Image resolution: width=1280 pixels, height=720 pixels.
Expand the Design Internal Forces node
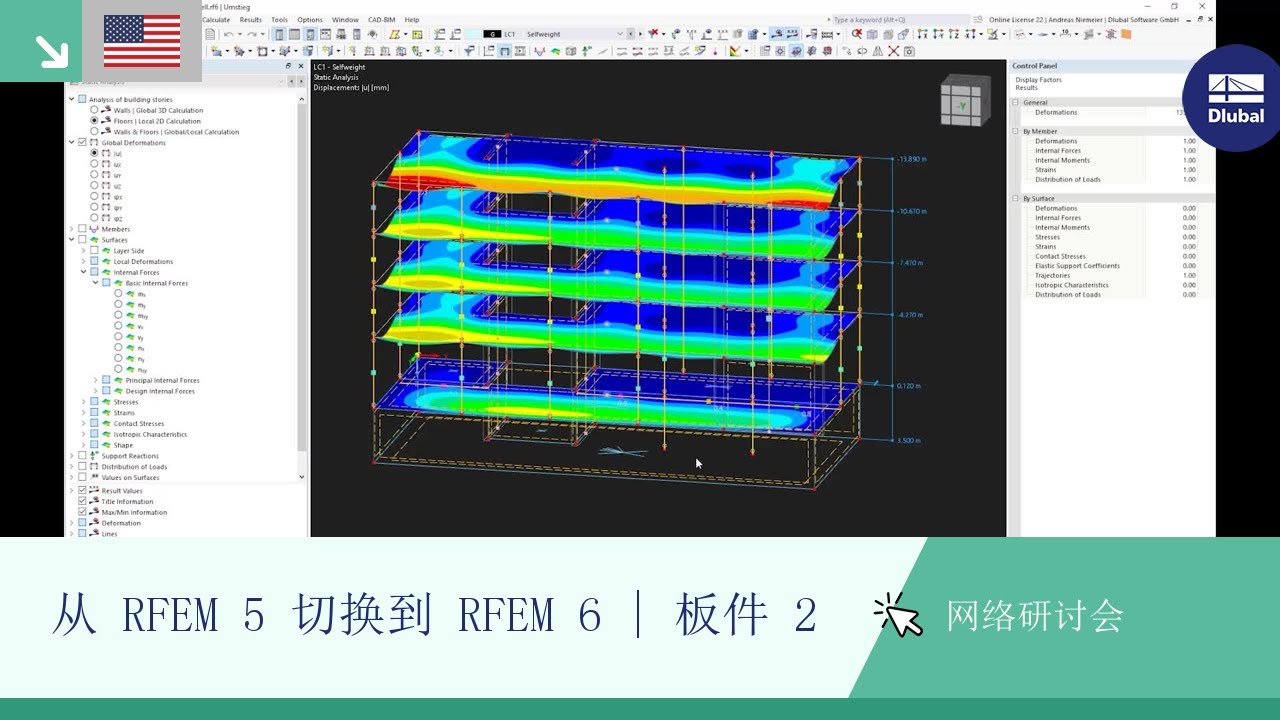[x=96, y=391]
